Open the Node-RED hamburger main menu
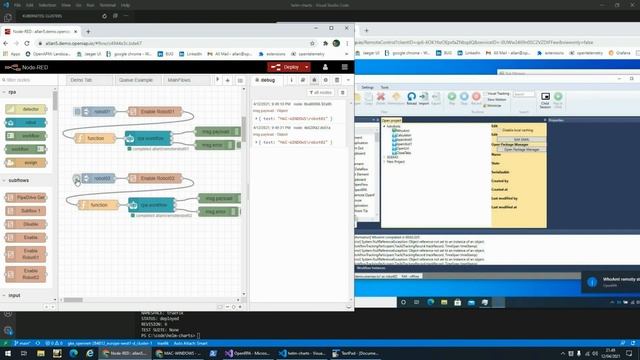The height and width of the screenshot is (360, 640). click(344, 67)
